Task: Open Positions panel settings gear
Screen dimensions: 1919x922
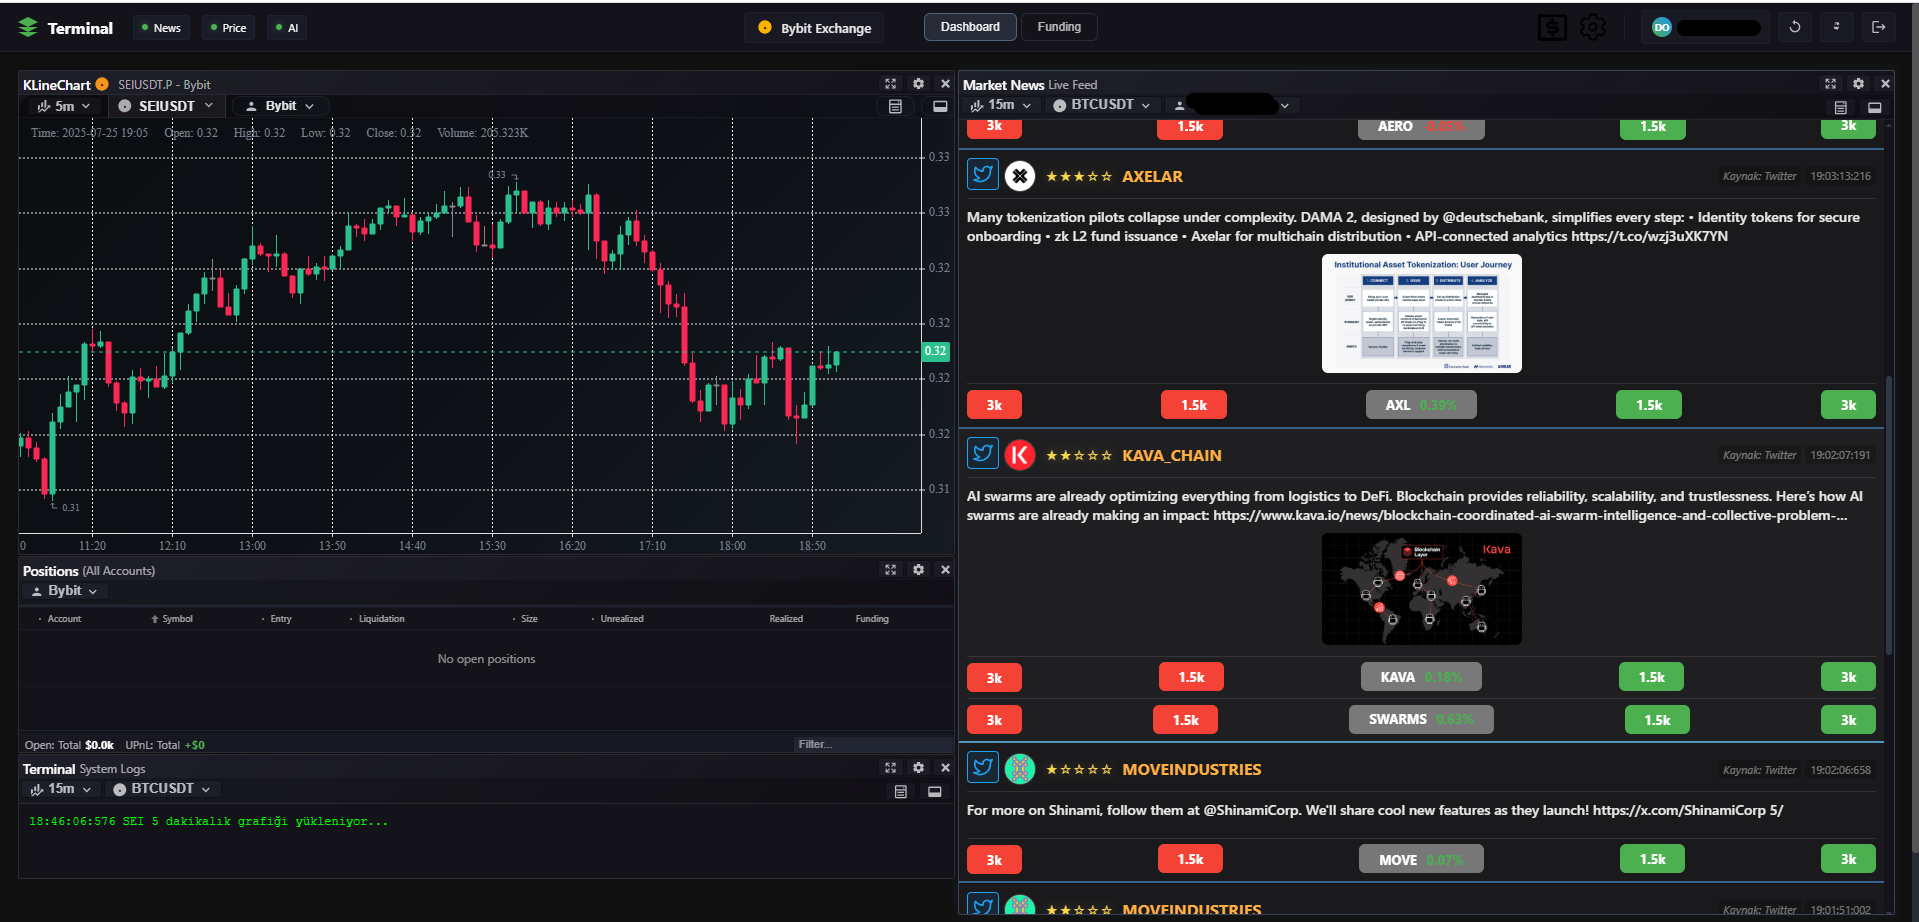Action: point(918,570)
